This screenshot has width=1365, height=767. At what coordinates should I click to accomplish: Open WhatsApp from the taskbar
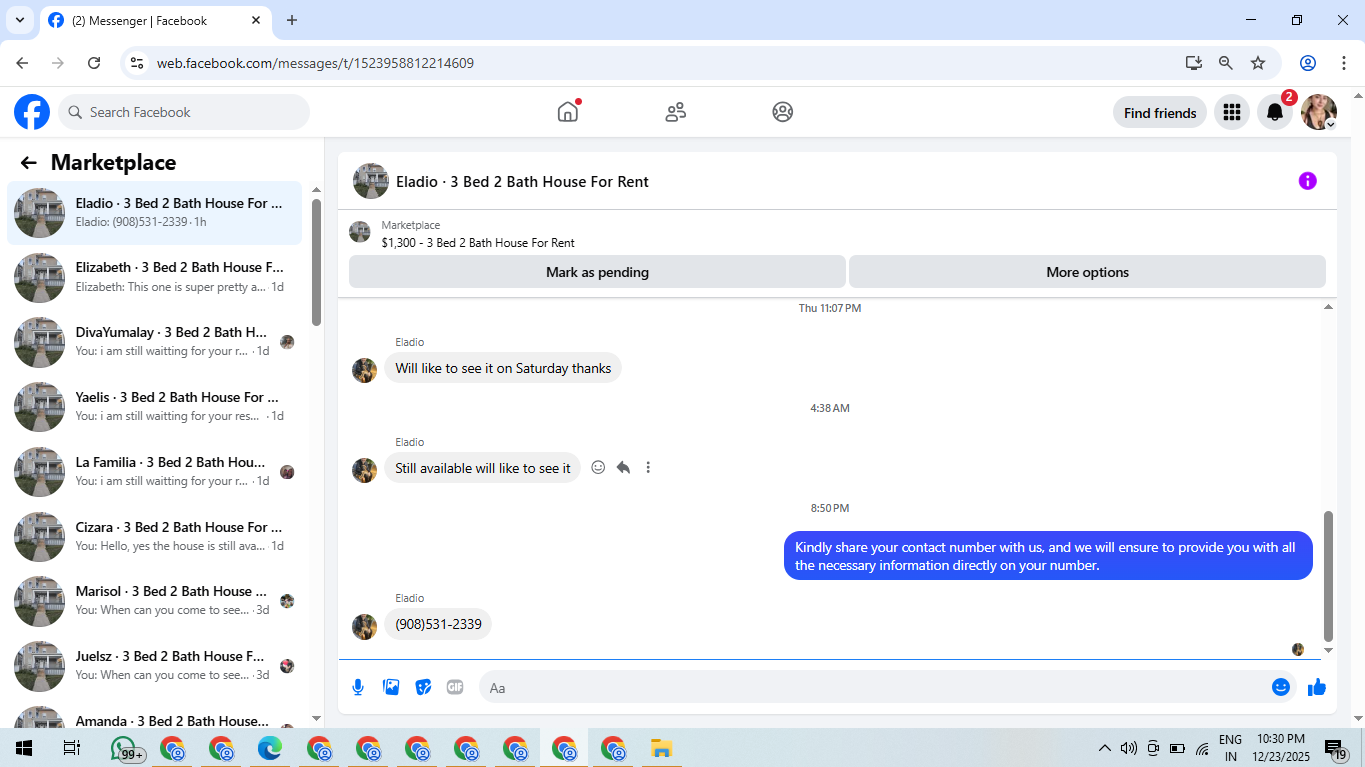tap(124, 748)
